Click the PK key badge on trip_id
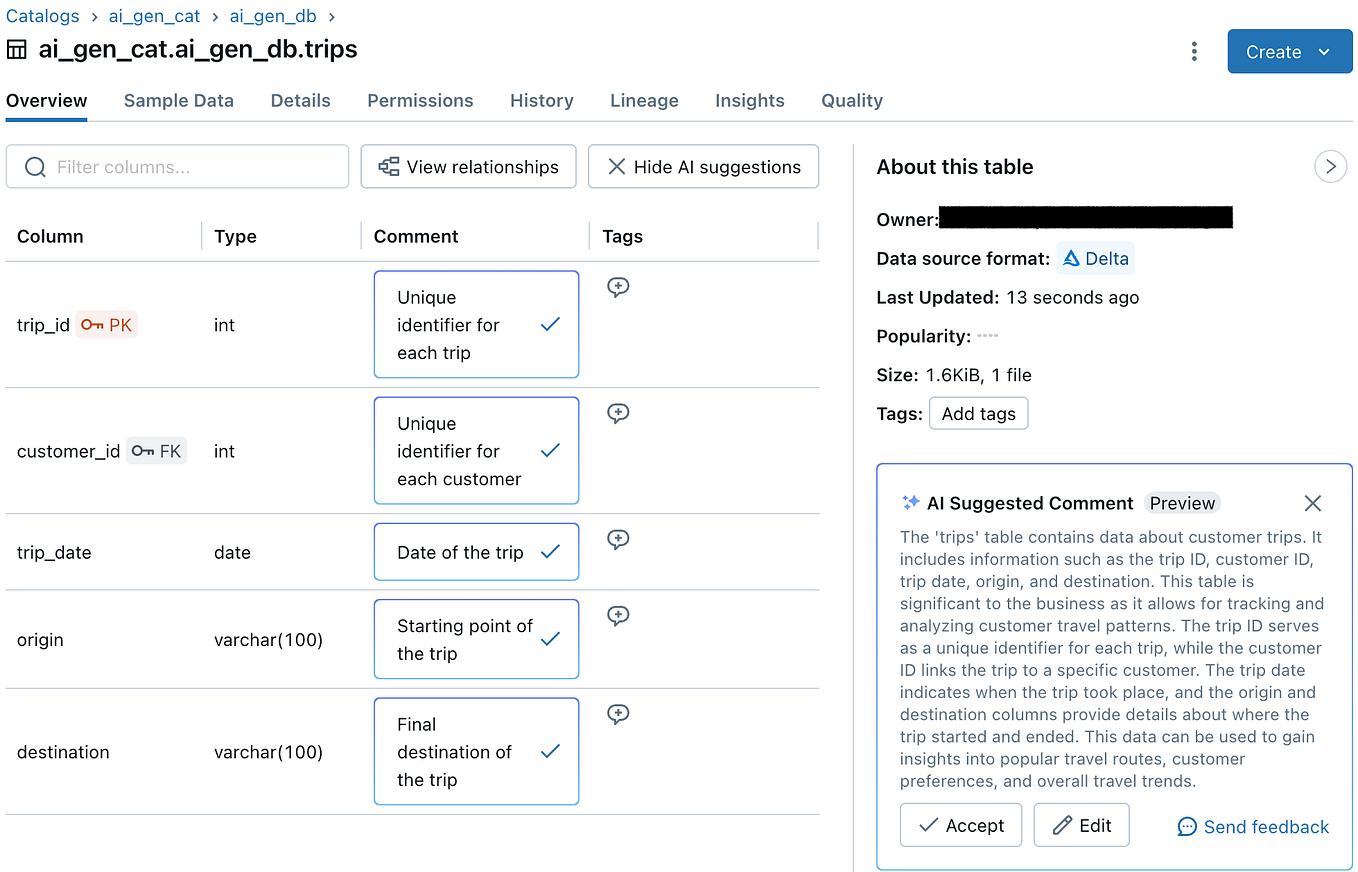1358x872 pixels. click(106, 324)
